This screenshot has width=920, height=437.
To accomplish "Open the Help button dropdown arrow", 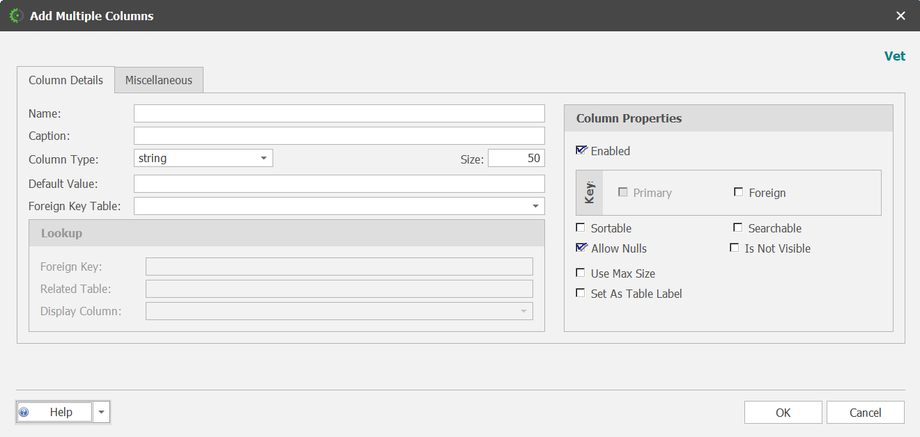I will tap(101, 412).
